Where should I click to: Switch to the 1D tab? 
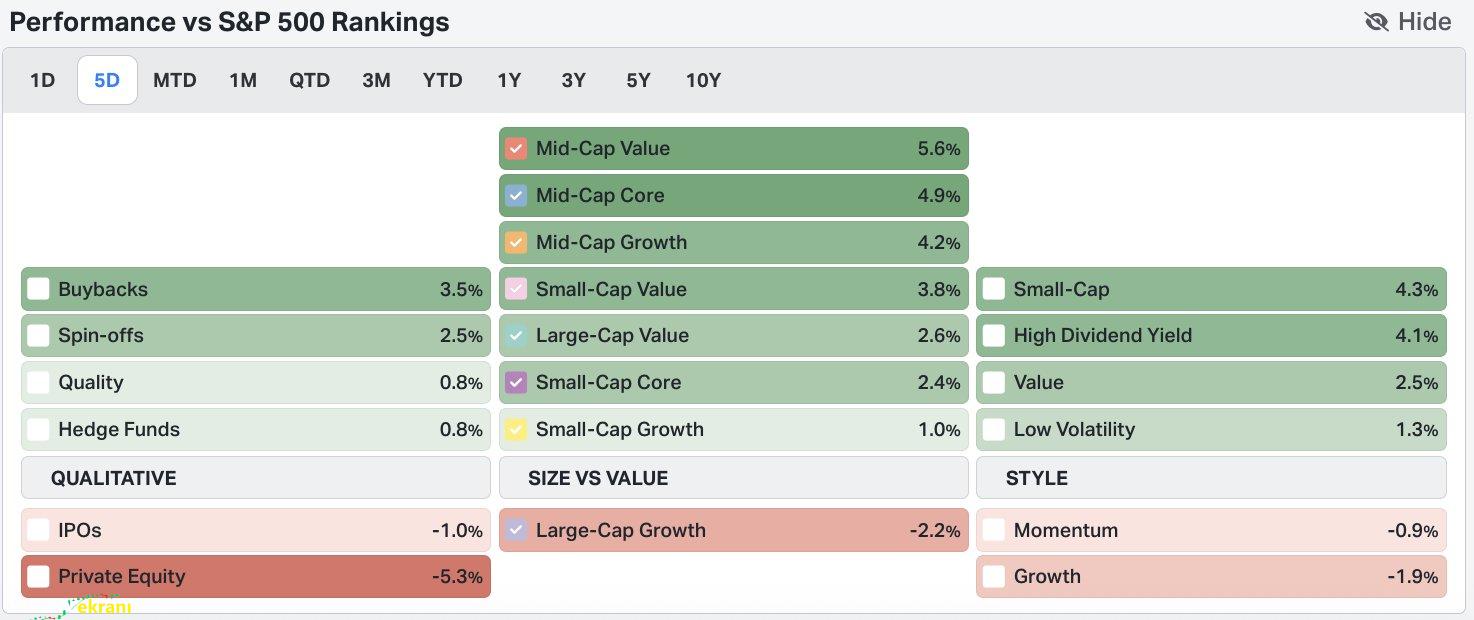pyautogui.click(x=42, y=81)
